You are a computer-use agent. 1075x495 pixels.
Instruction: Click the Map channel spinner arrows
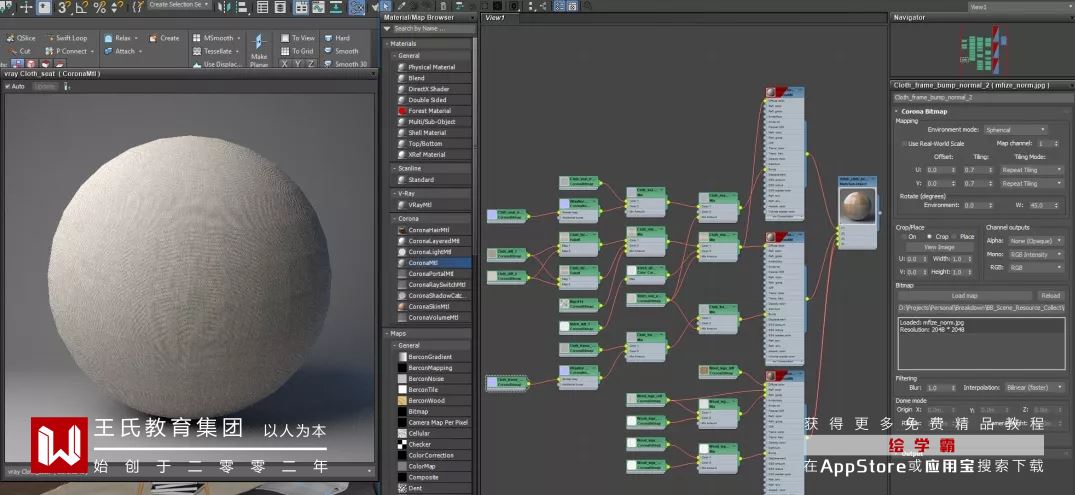click(1054, 144)
